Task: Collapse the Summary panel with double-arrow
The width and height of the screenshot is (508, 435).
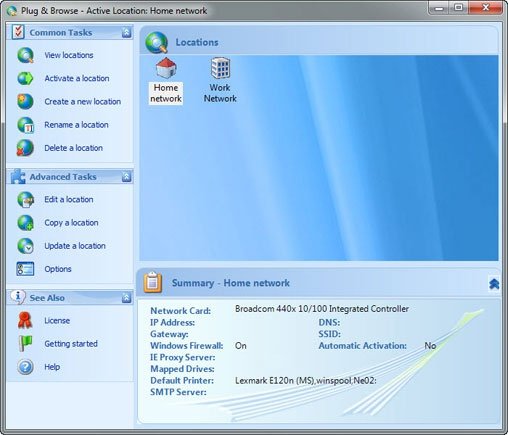Action: coord(494,284)
